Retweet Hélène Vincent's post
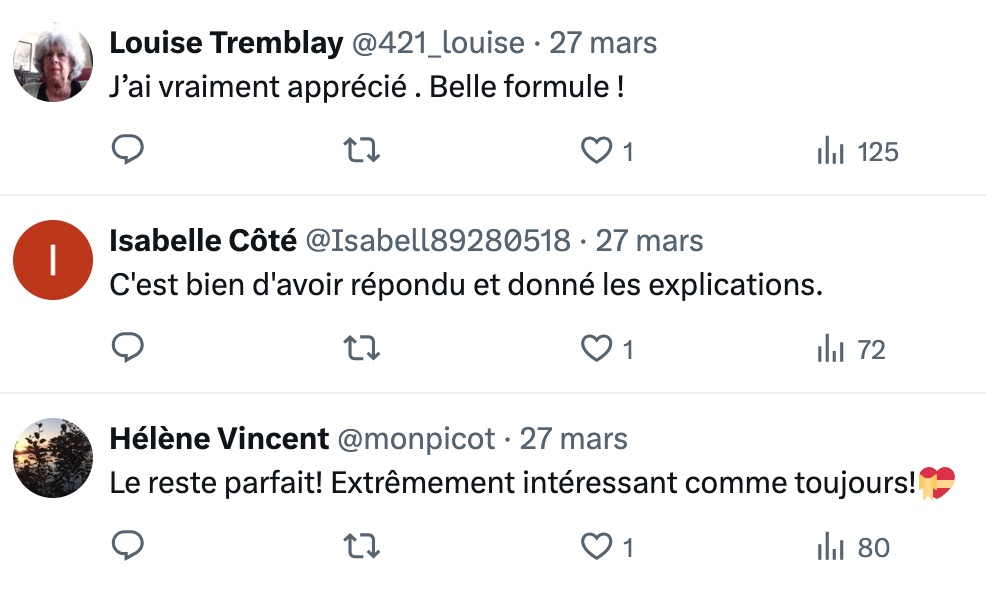Image resolution: width=986 pixels, height=590 pixels. 361,546
